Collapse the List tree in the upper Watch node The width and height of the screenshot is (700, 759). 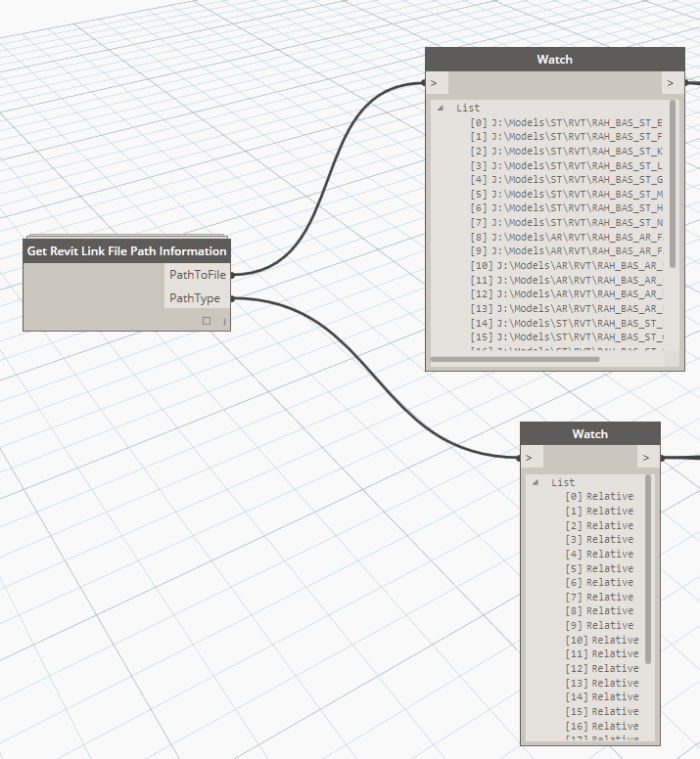[x=441, y=108]
